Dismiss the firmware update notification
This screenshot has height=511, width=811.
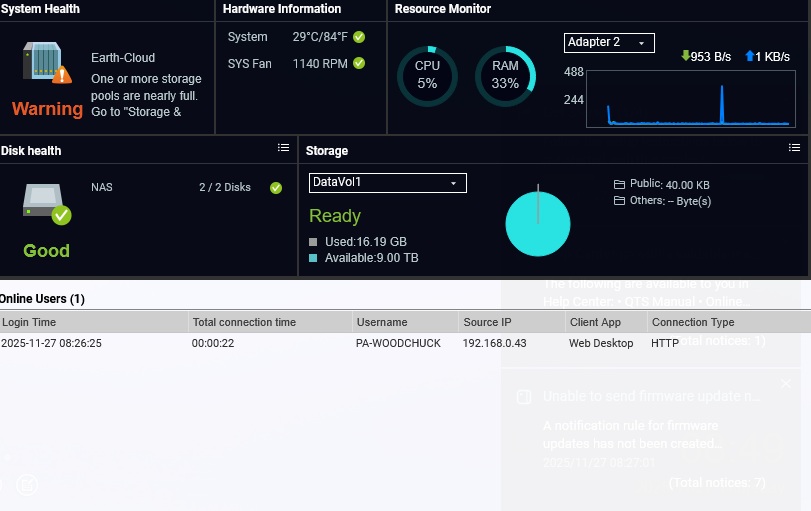[x=785, y=383]
